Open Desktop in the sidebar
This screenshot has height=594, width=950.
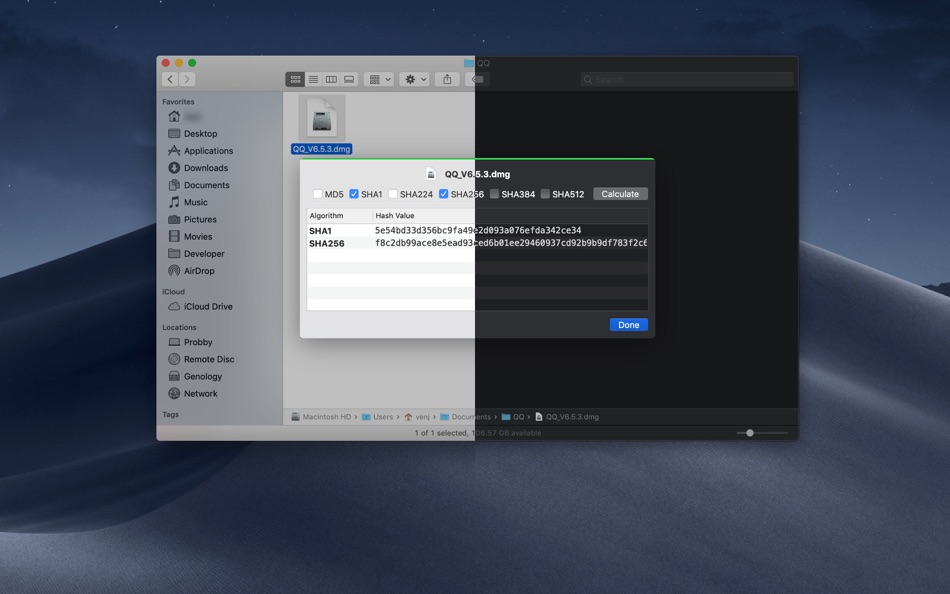coord(193,133)
